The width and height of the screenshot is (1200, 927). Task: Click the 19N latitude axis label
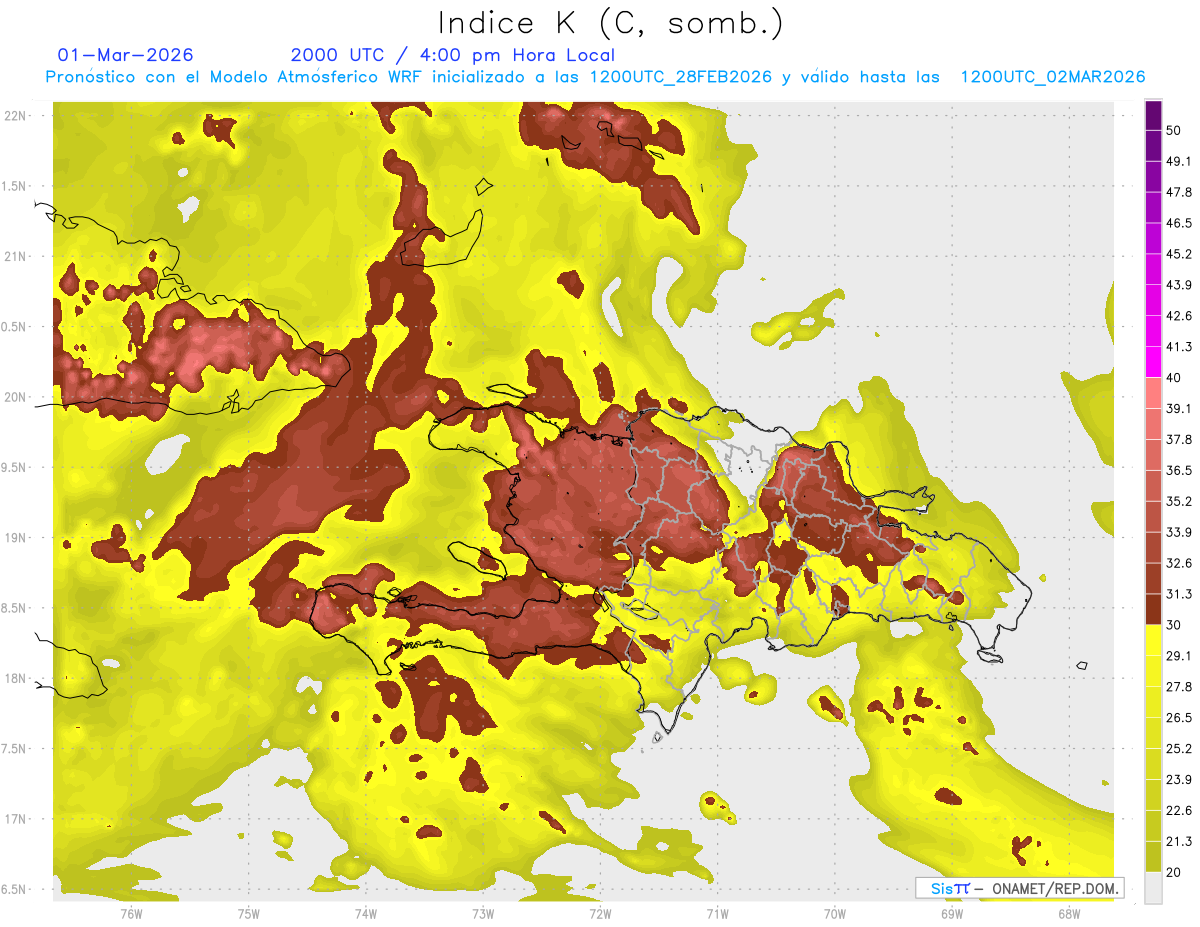click(x=15, y=538)
